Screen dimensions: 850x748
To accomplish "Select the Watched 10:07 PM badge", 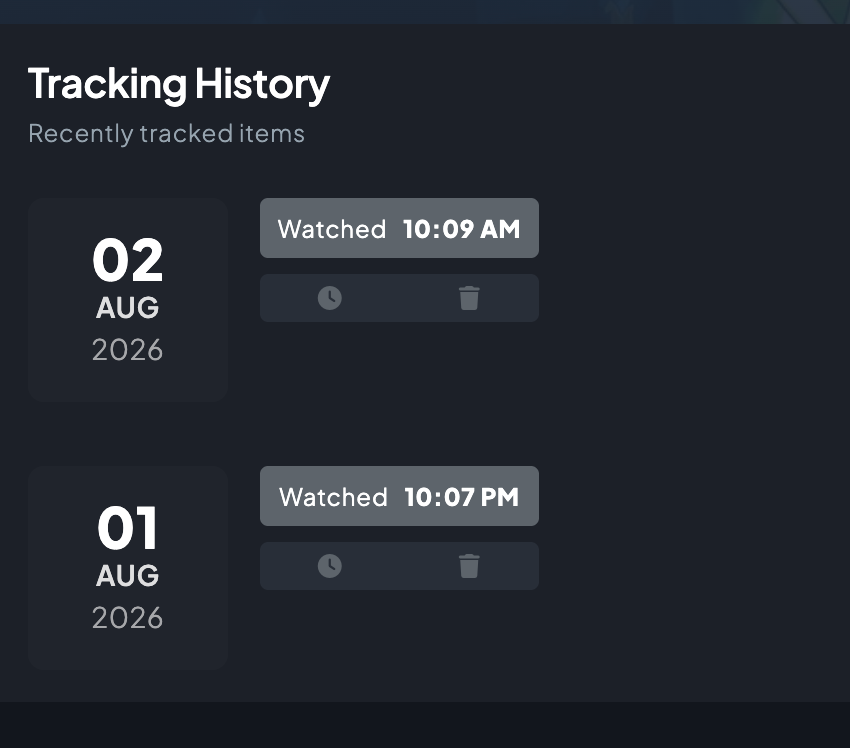I will pos(400,496).
